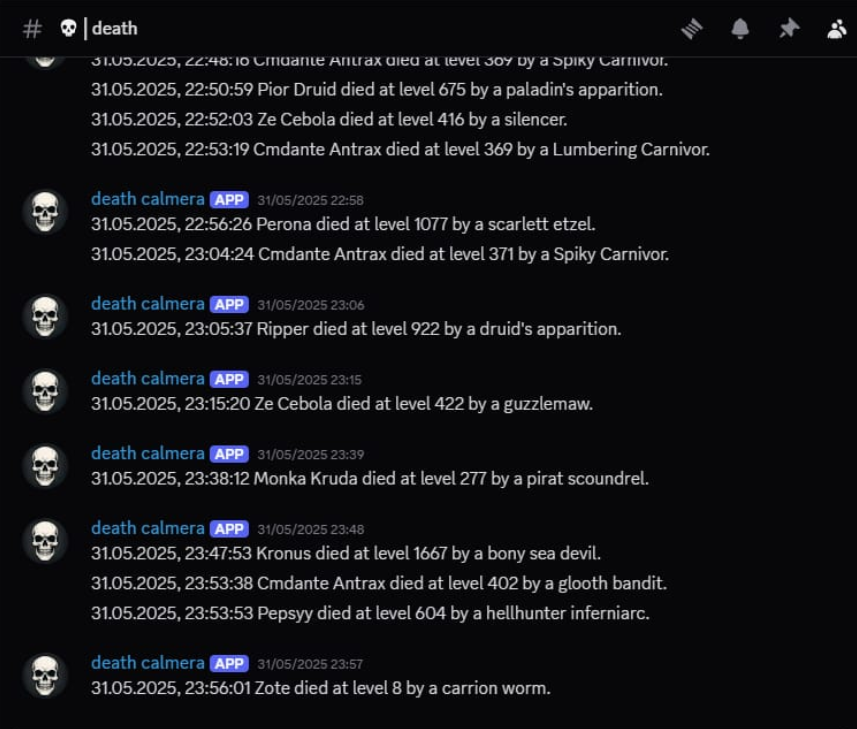Toggle the member list icon
This screenshot has height=729, width=857.
[836, 29]
